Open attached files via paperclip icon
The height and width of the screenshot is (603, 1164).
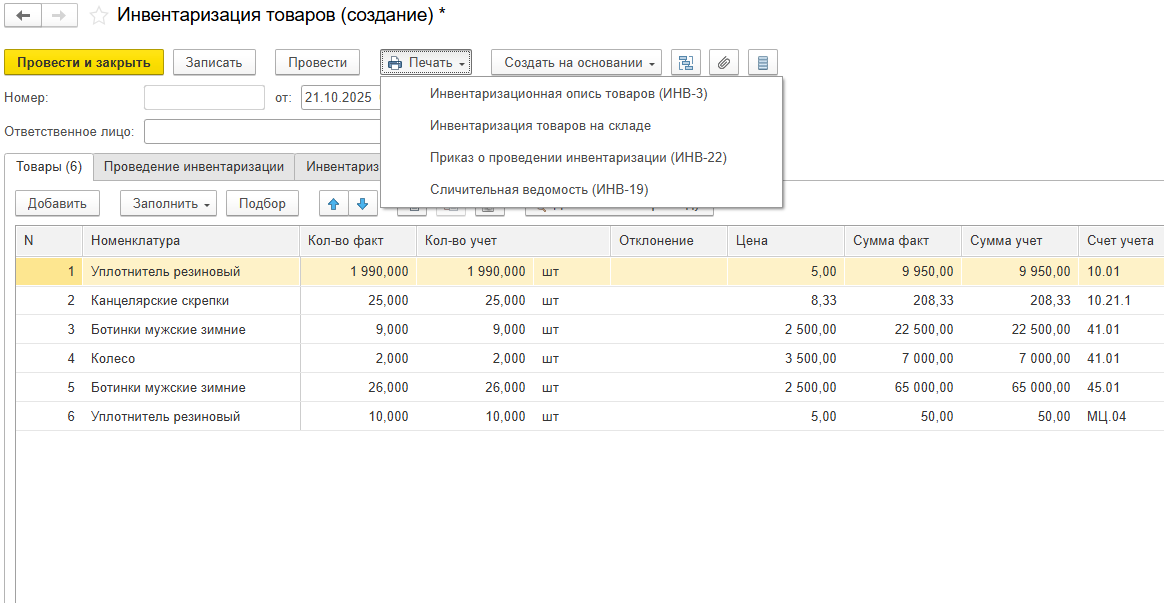pos(724,62)
